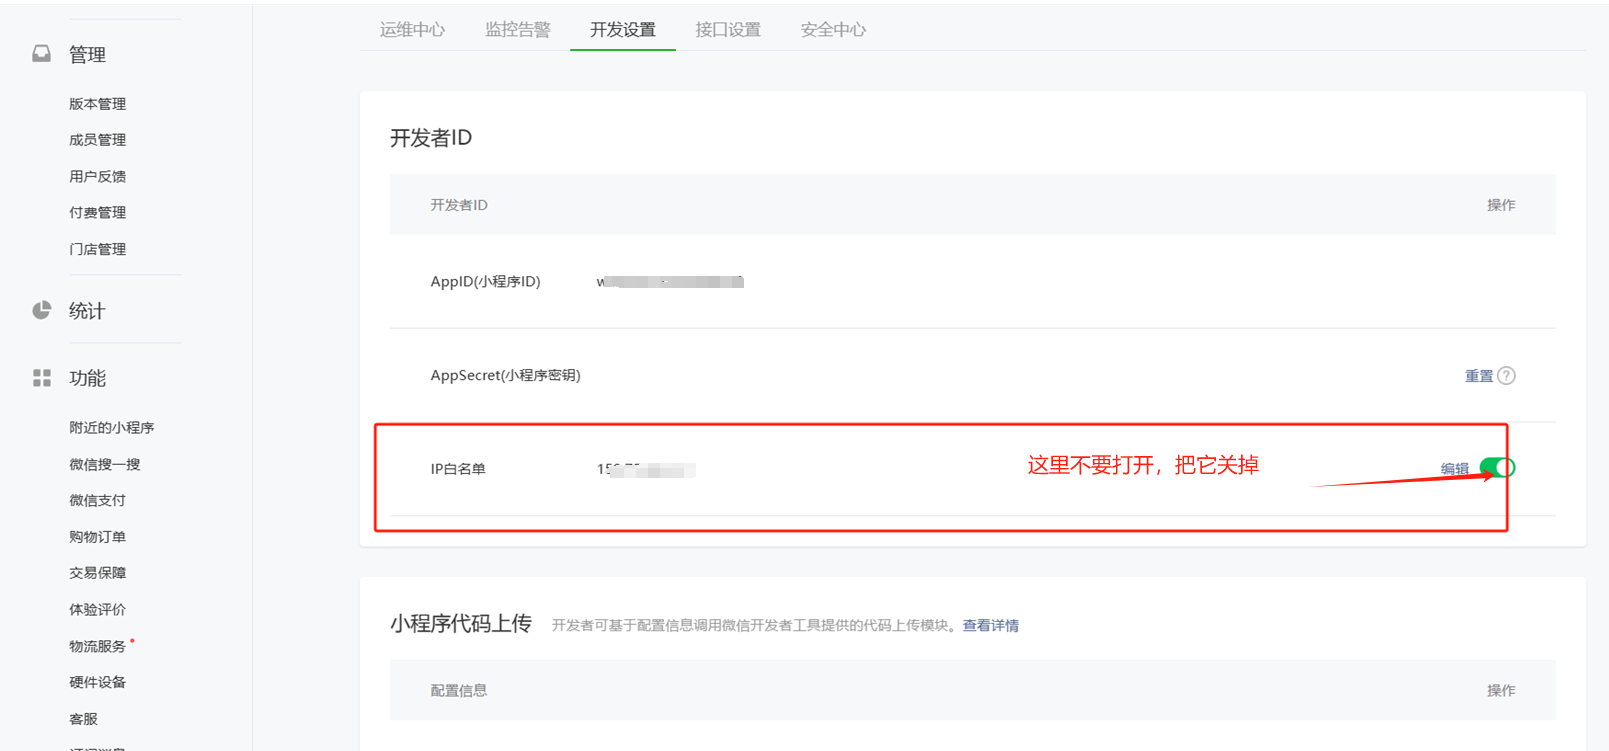This screenshot has width=1609, height=751.
Task: Open 物流服务 in sidebar
Action: point(97,646)
